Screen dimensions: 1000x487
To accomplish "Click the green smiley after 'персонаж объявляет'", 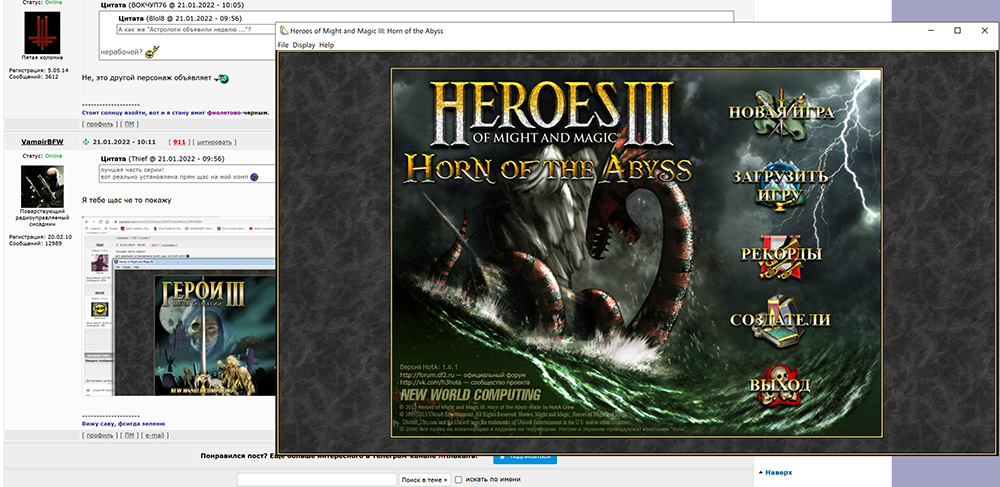I will pos(221,78).
